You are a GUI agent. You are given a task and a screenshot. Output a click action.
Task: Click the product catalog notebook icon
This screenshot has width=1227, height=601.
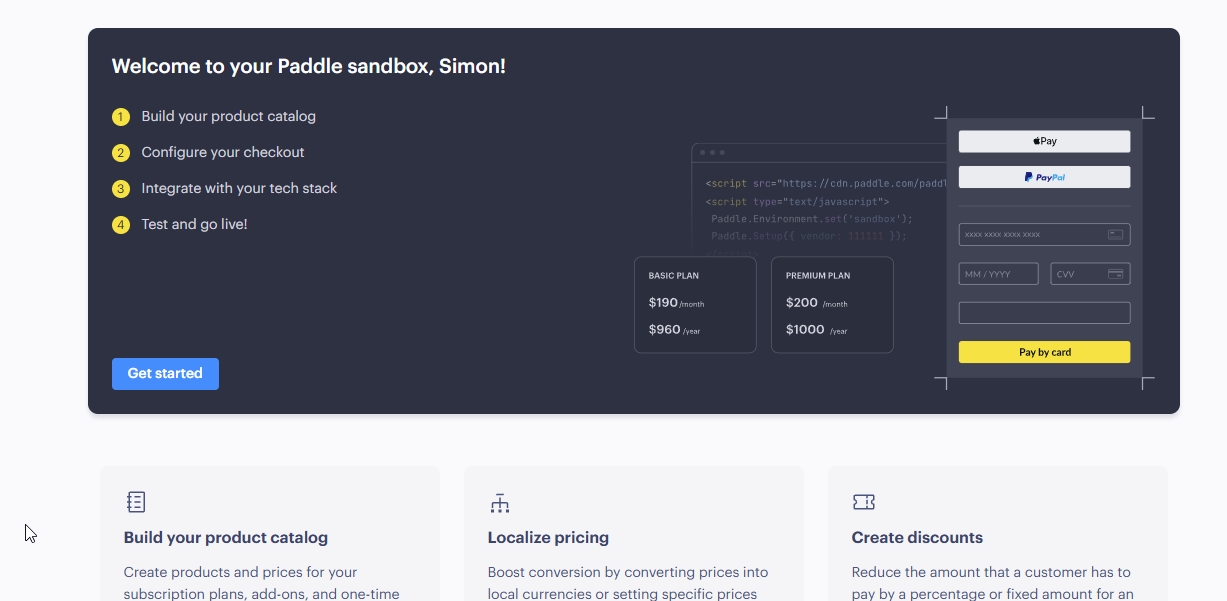[136, 502]
